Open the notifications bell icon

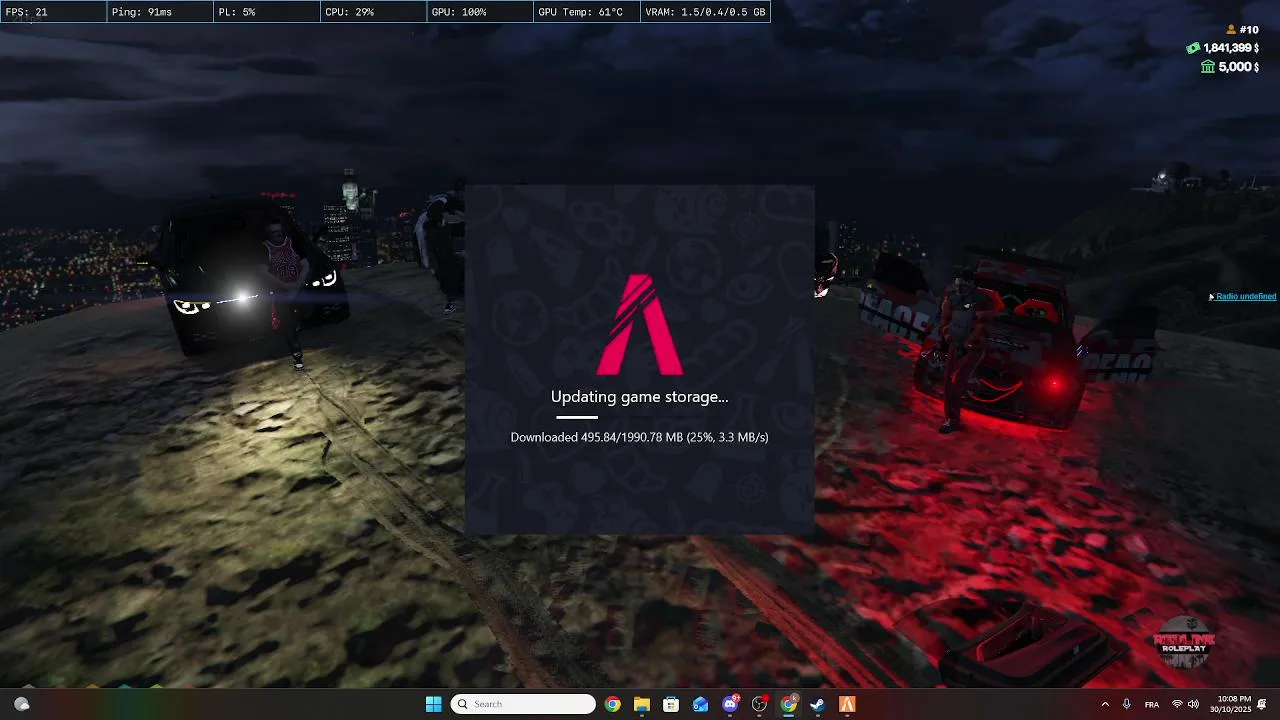coord(1263,704)
